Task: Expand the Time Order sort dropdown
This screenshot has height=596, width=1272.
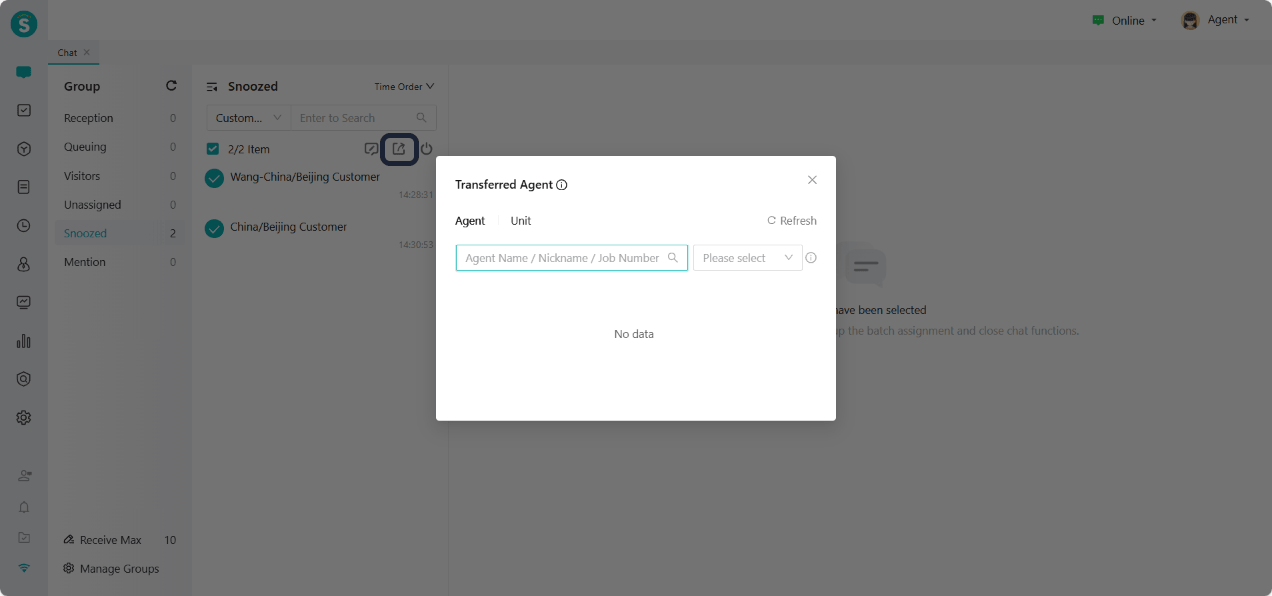Action: [404, 87]
